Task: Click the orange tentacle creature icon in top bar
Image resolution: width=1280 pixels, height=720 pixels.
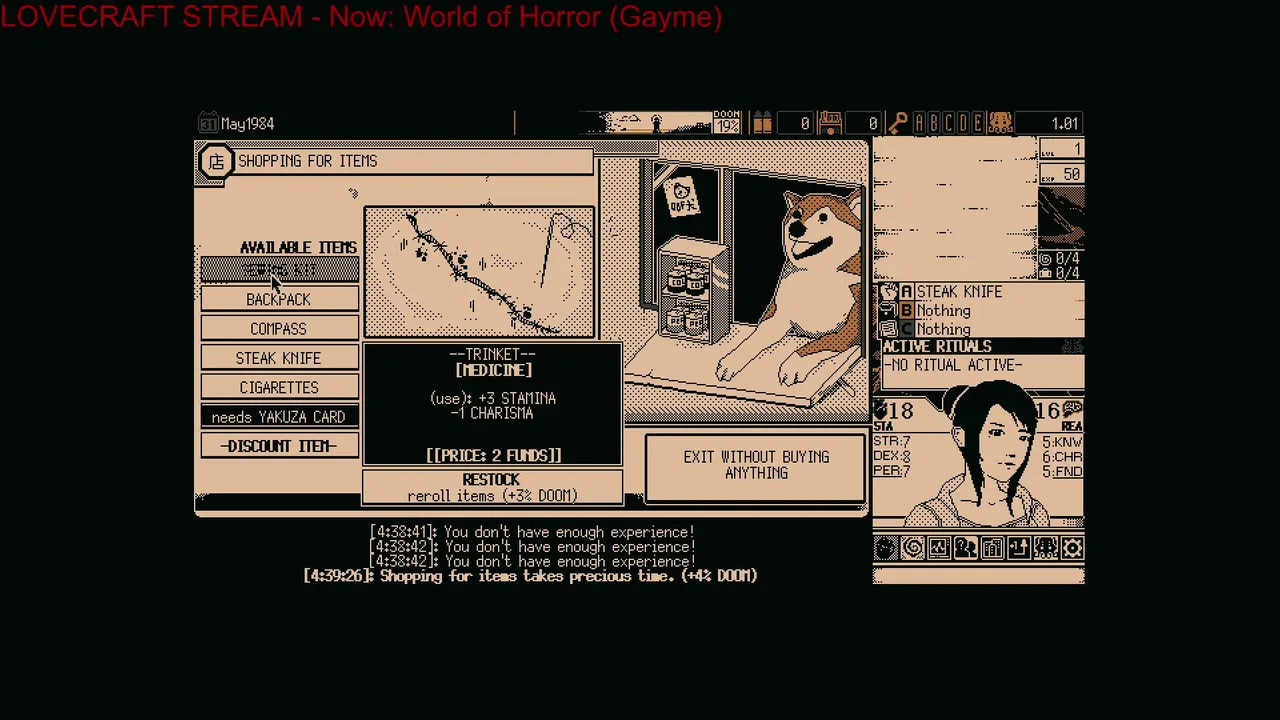Action: point(1000,123)
